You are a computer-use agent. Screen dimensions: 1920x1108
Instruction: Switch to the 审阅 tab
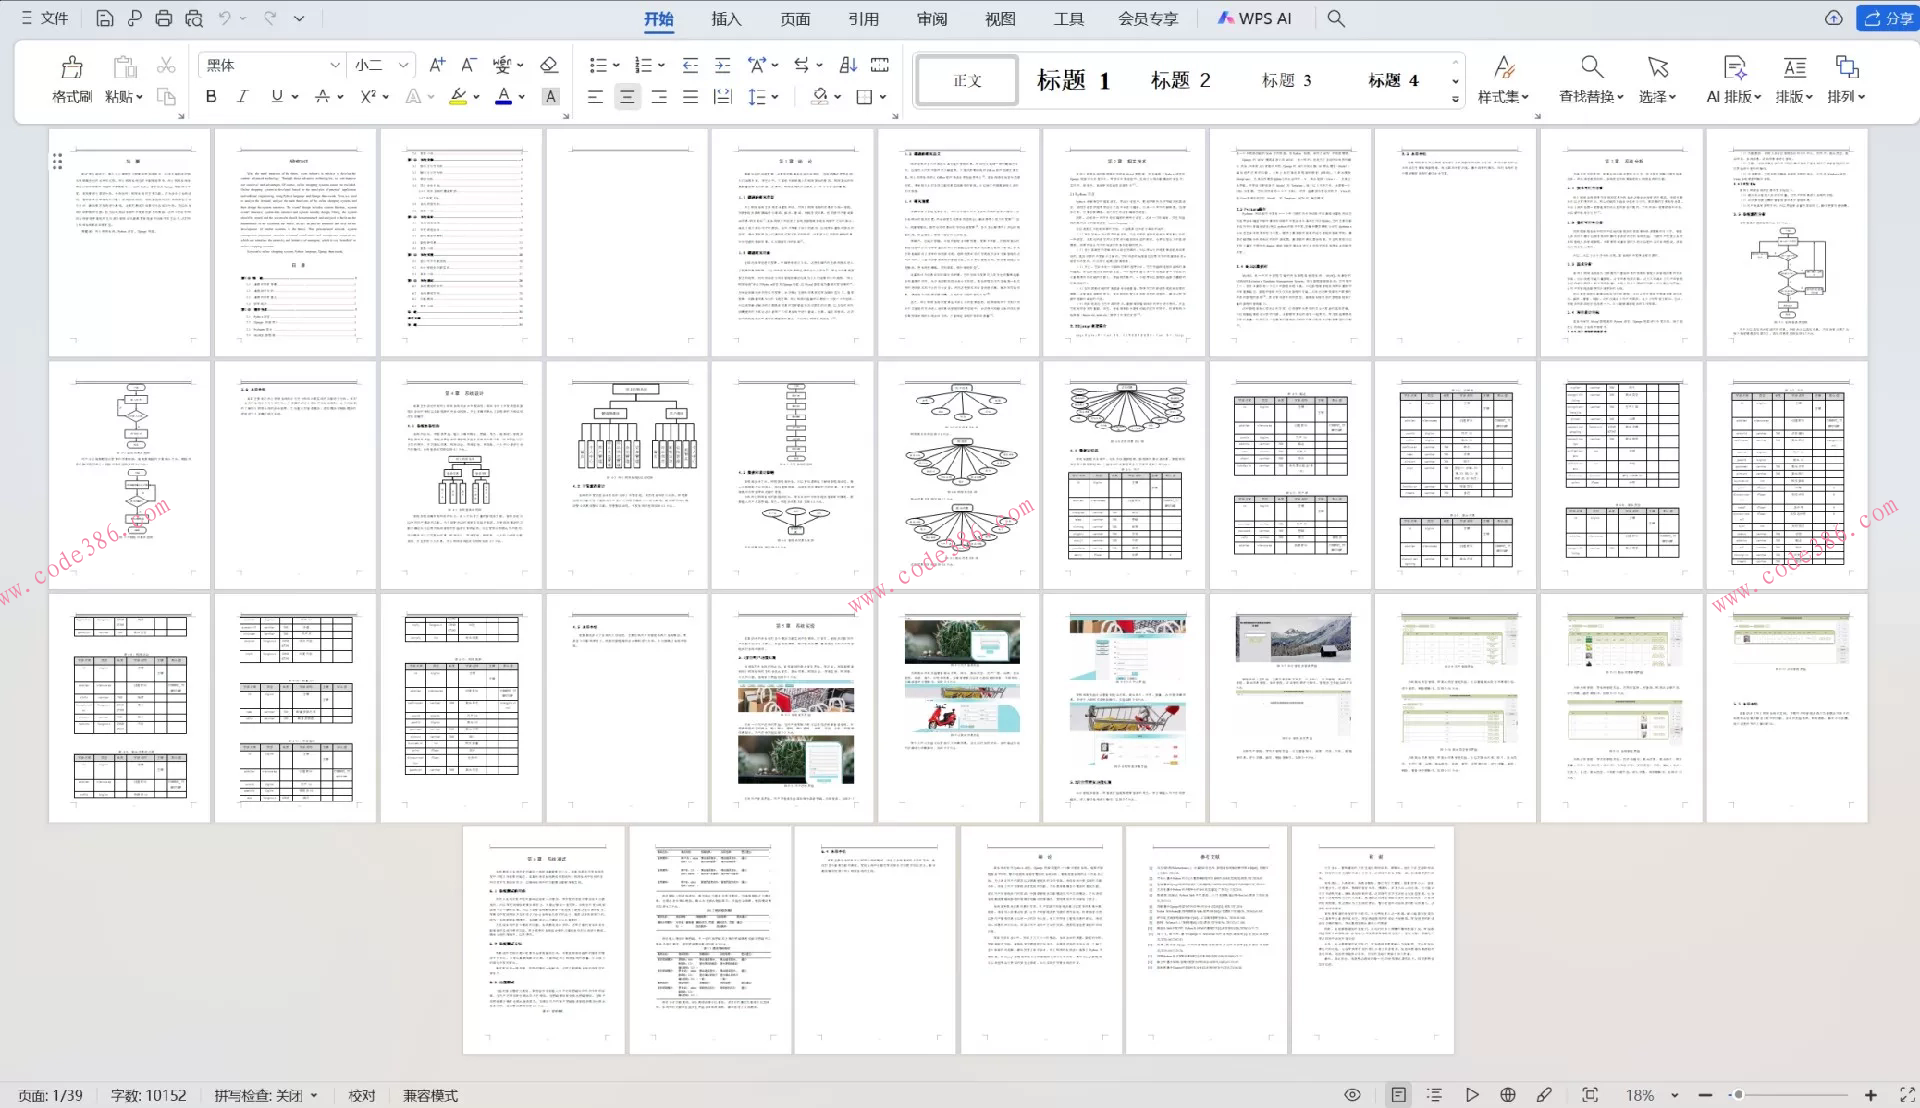931,18
